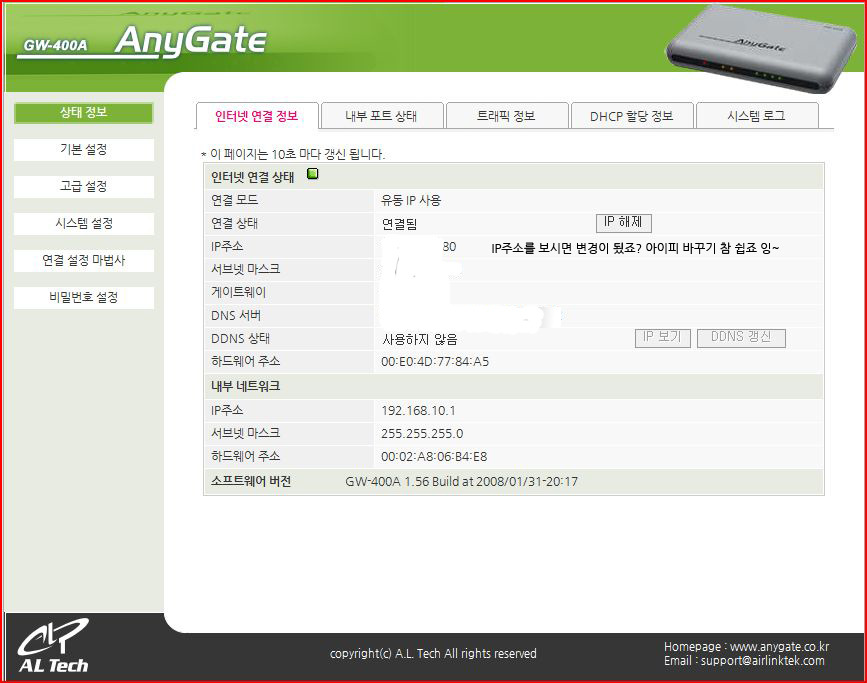Show the 시스템 로그 tab
This screenshot has height=683, width=867.
tap(756, 116)
